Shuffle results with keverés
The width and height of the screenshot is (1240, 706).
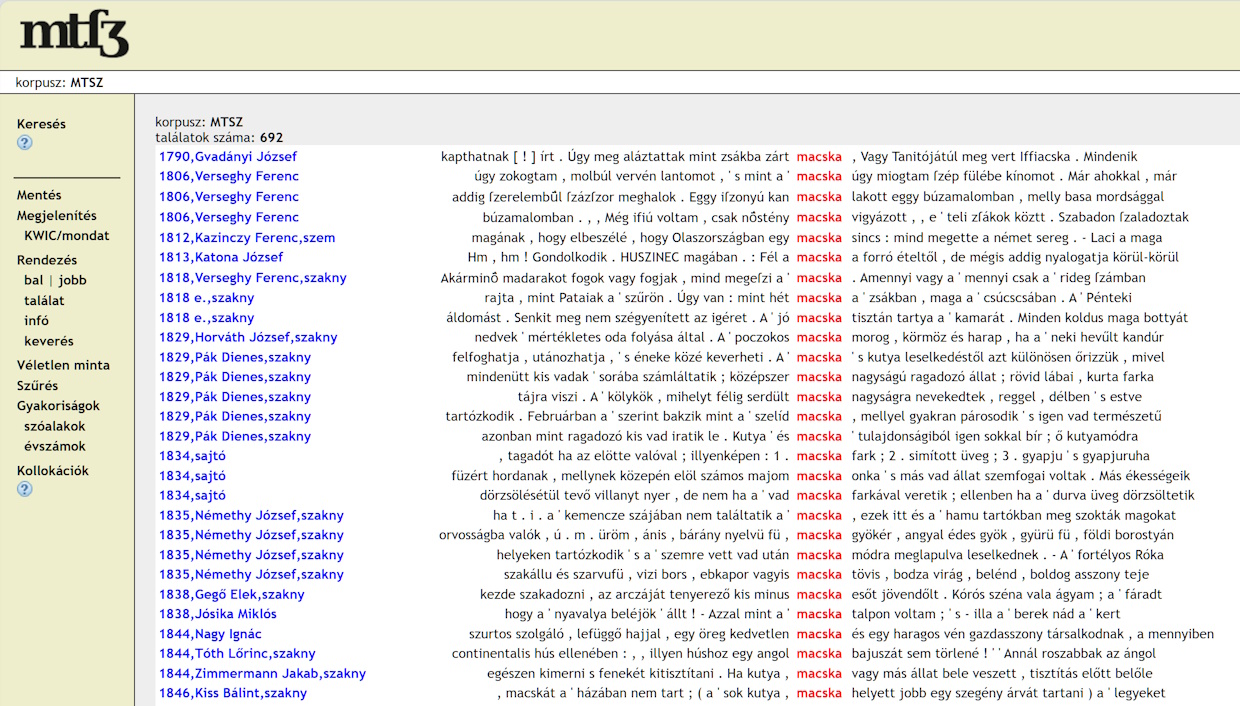pyautogui.click(x=49, y=341)
